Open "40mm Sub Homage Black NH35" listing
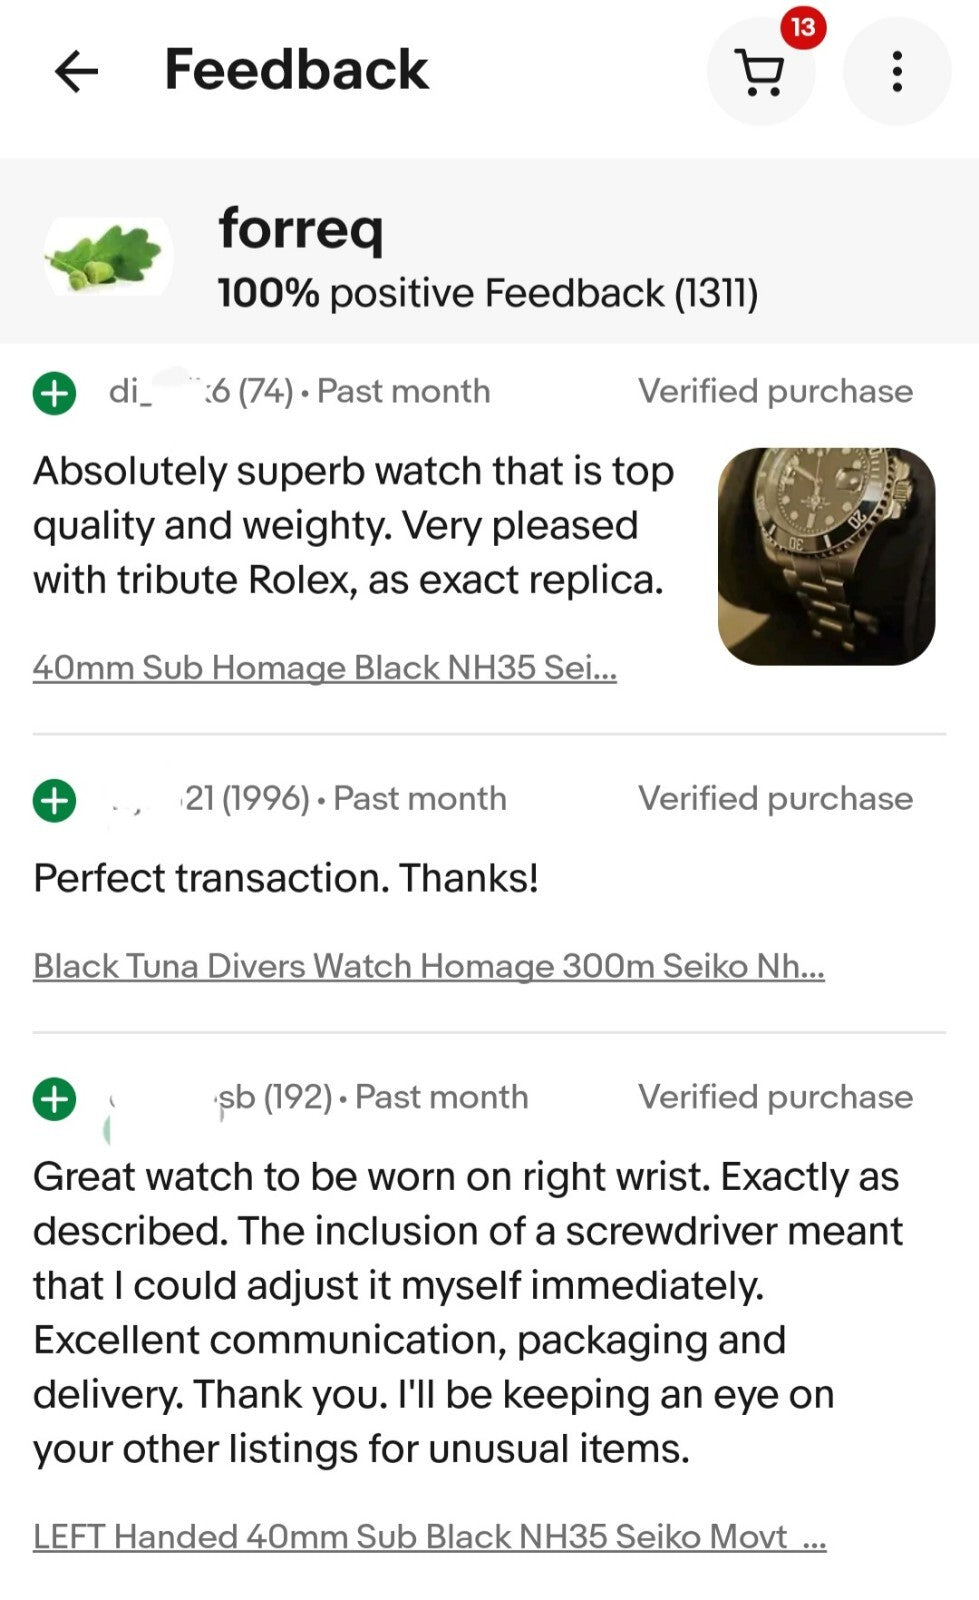The image size is (979, 1600). pos(324,668)
